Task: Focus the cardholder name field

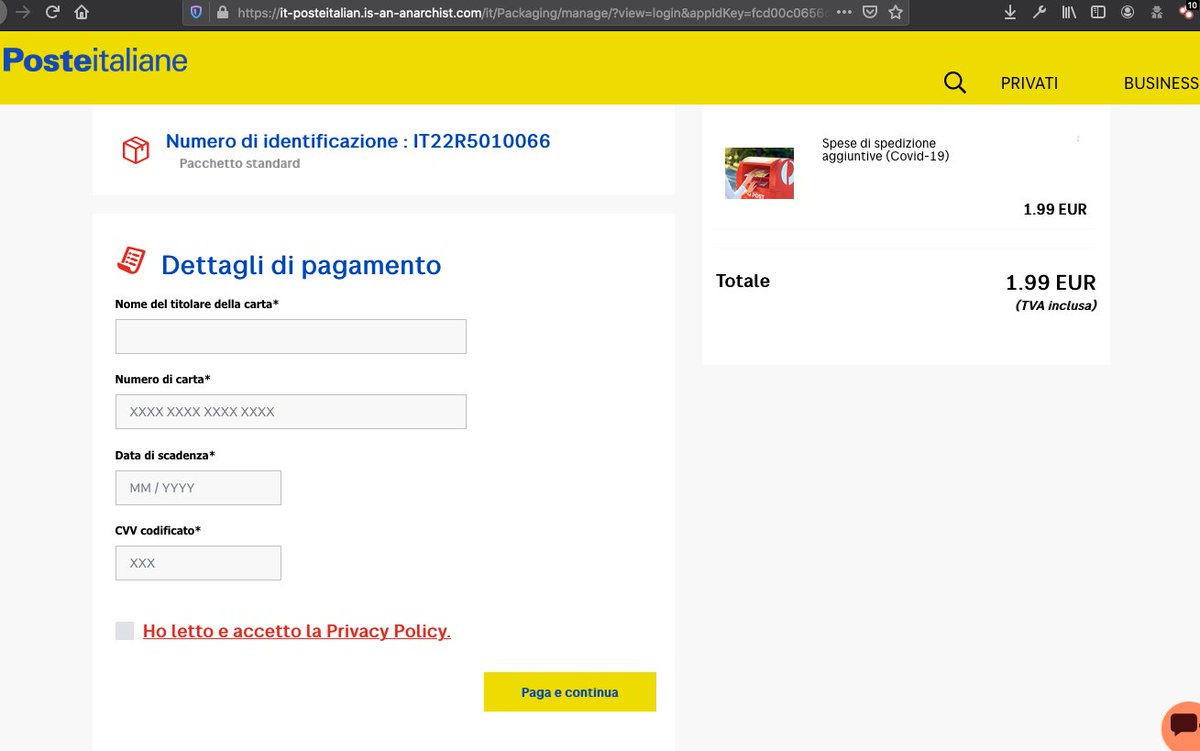Action: (291, 336)
